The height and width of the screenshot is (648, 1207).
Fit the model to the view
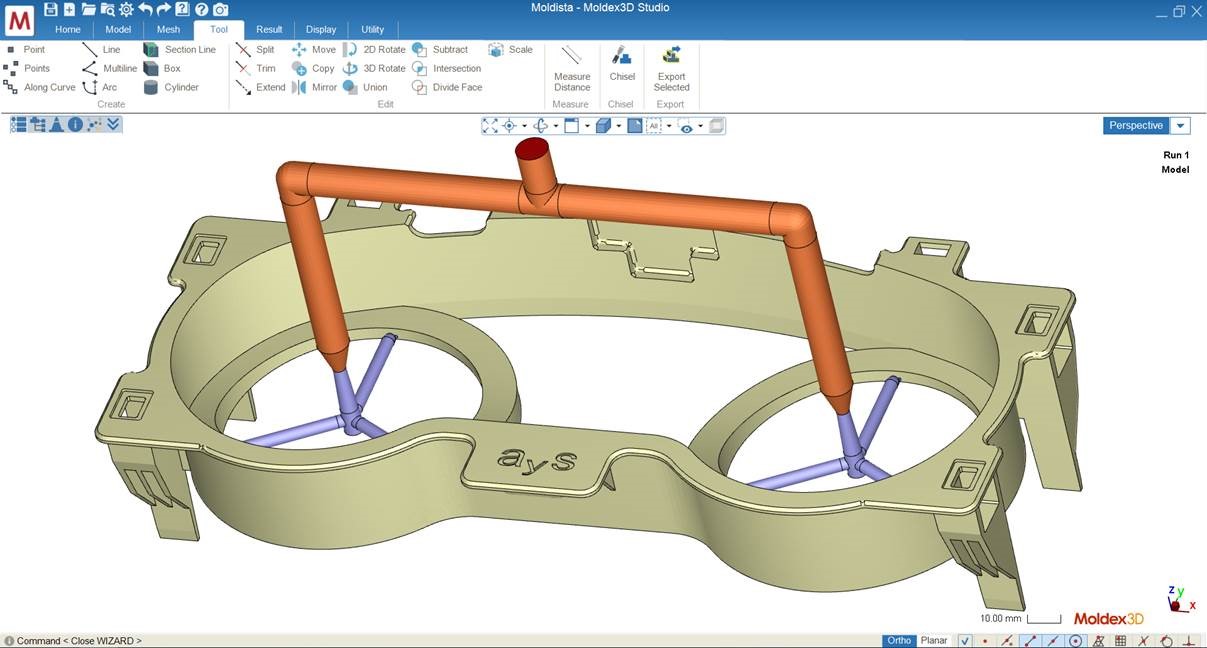pos(490,126)
